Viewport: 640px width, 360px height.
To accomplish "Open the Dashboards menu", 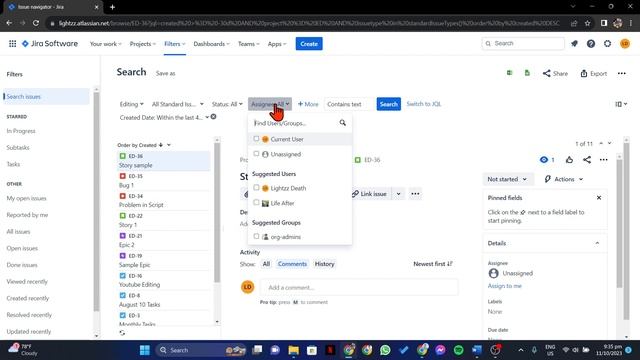I will point(211,44).
